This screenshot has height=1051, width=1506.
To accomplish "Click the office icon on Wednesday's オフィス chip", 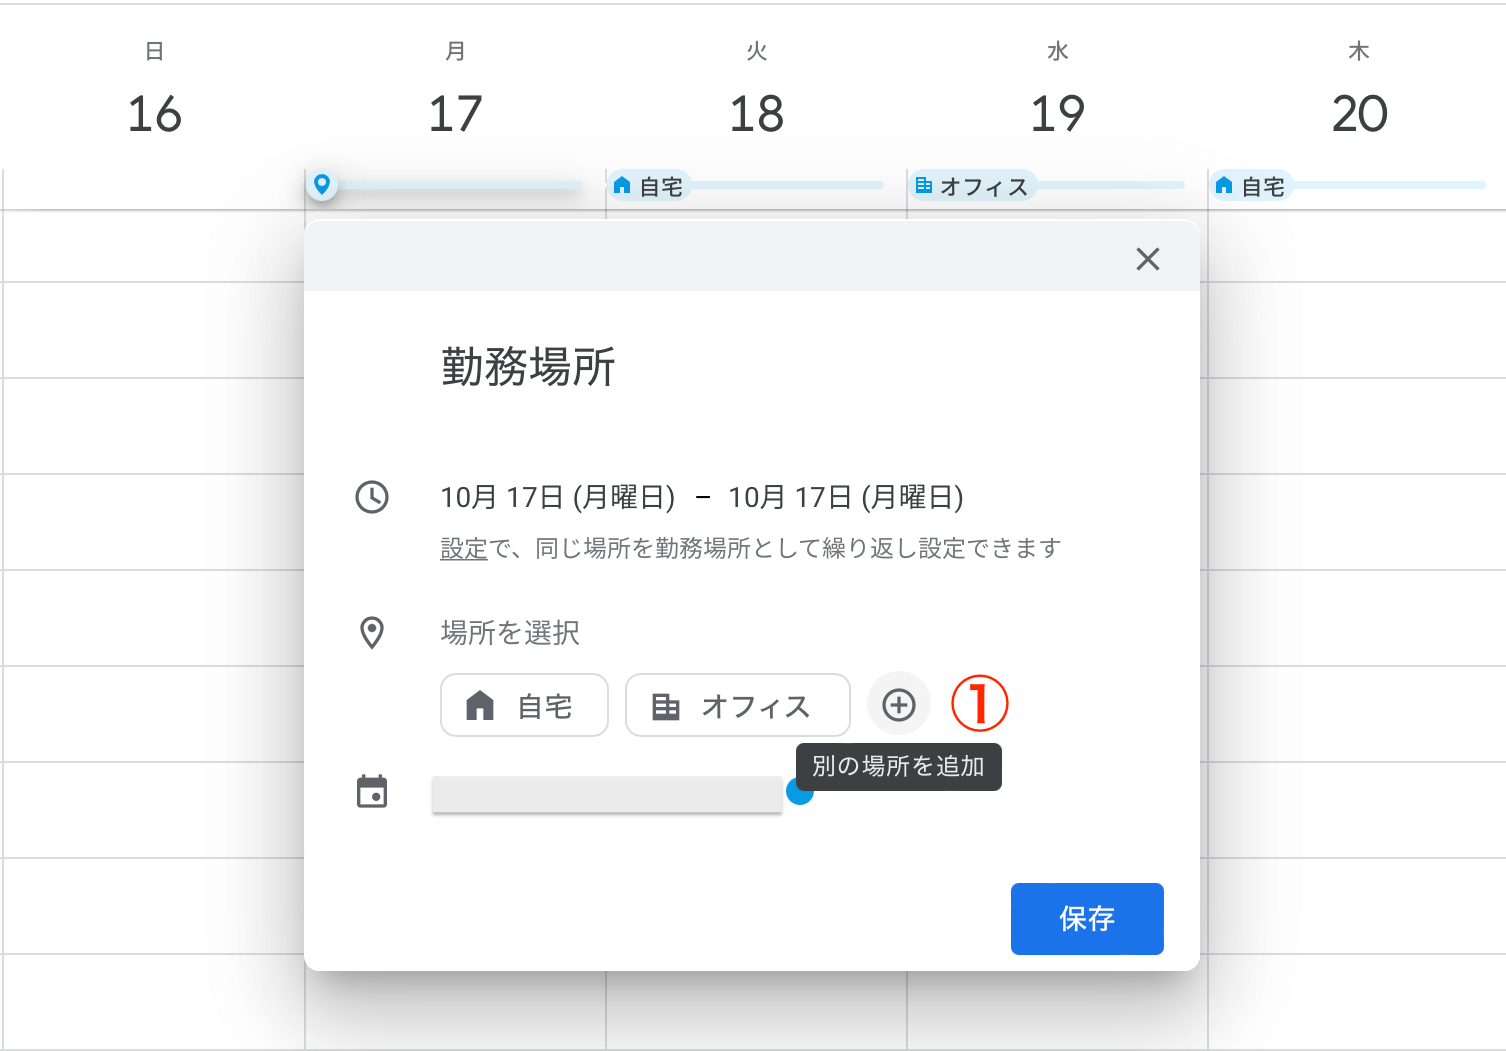I will pyautogui.click(x=923, y=184).
